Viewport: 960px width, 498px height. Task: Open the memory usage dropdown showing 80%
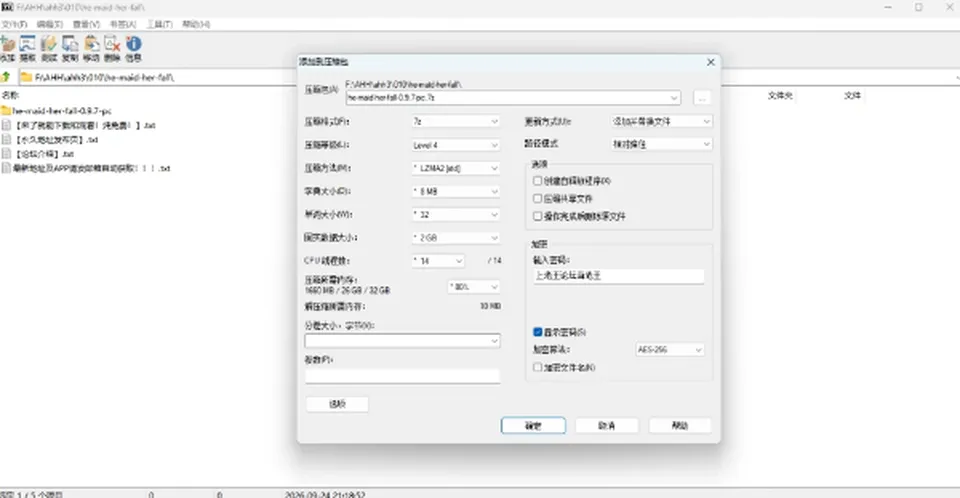pyautogui.click(x=474, y=287)
